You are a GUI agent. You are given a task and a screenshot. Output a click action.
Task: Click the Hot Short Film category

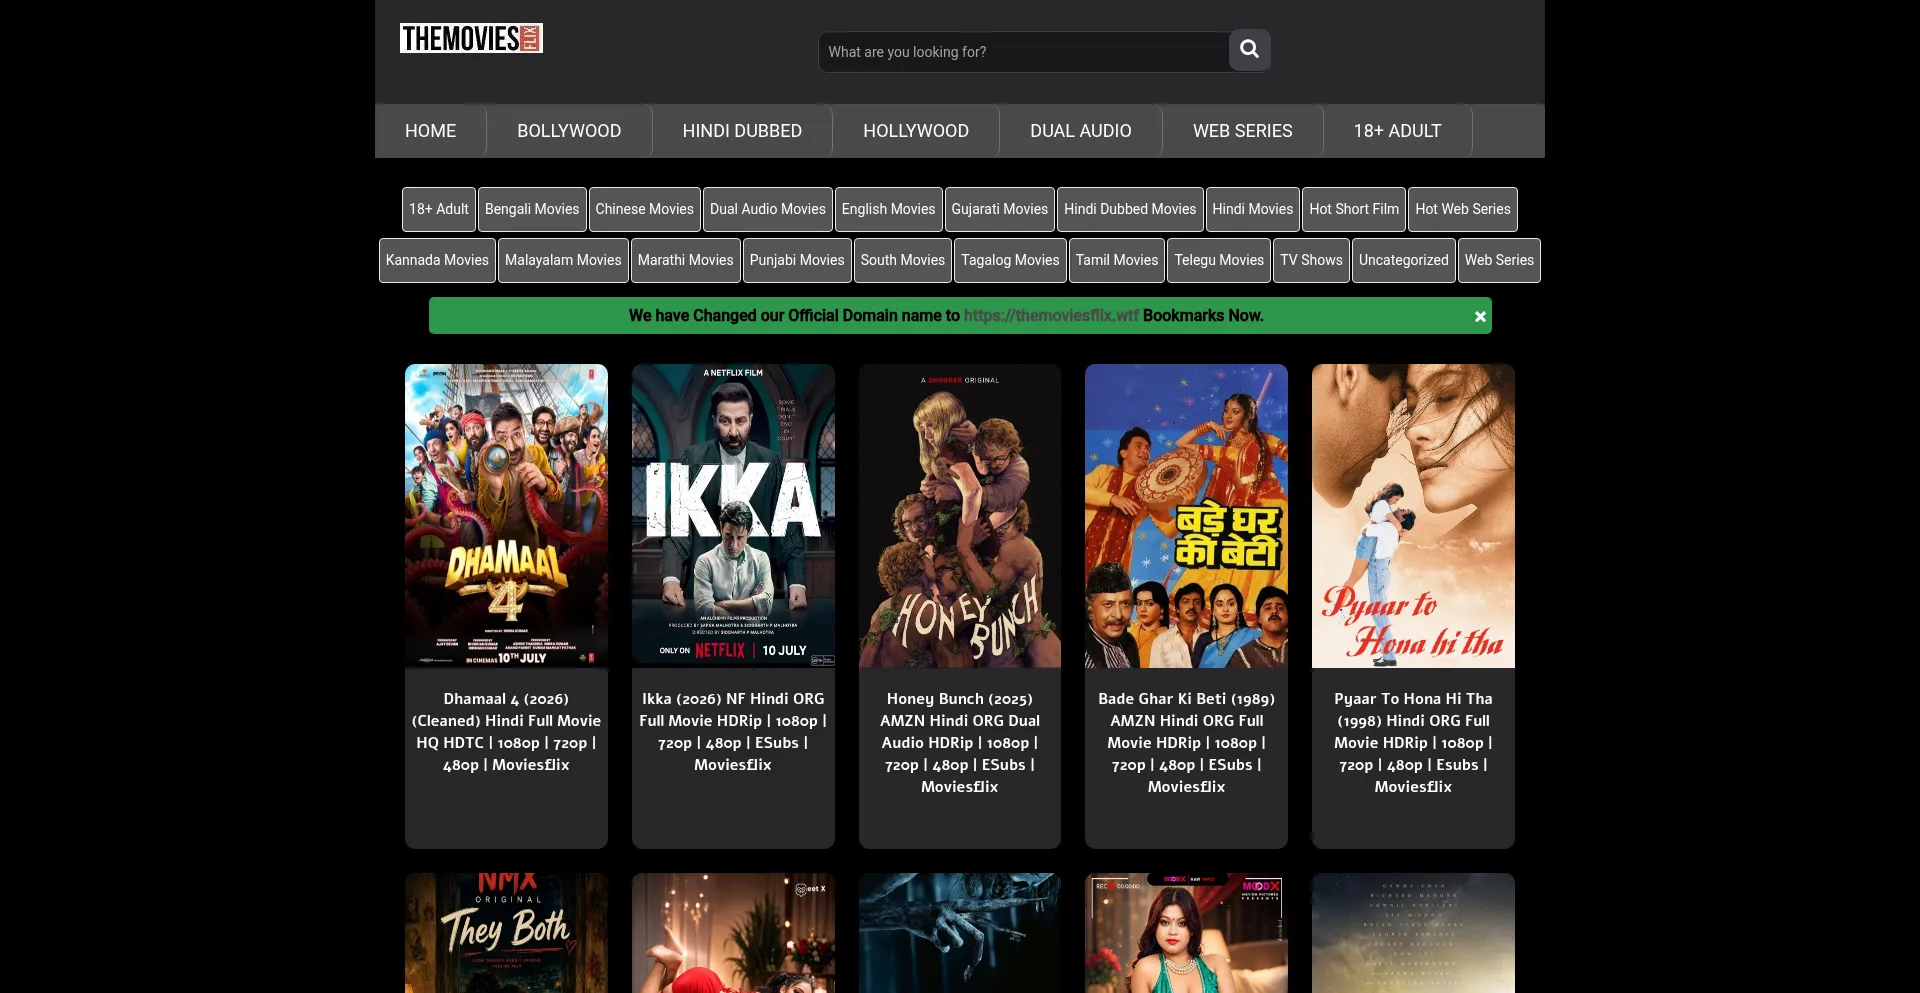(1354, 209)
